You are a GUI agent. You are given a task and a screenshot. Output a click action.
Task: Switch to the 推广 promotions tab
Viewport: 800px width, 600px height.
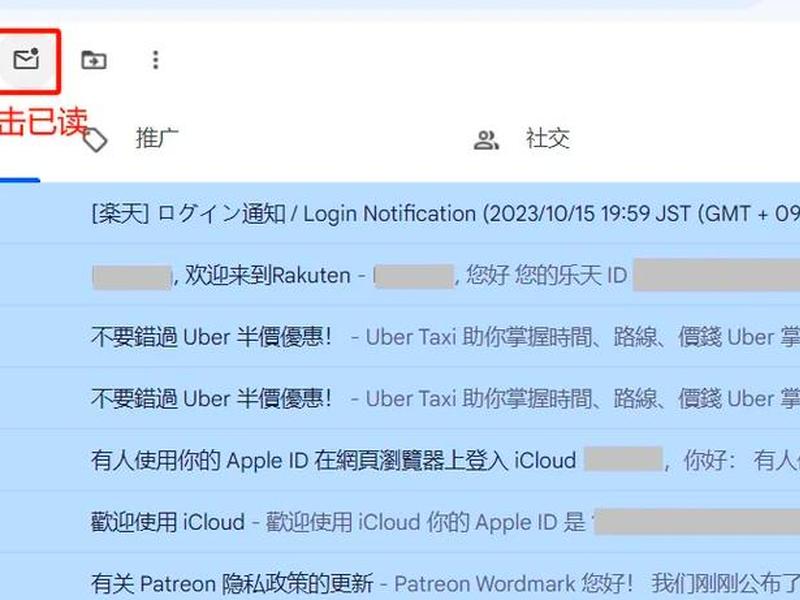click(157, 139)
